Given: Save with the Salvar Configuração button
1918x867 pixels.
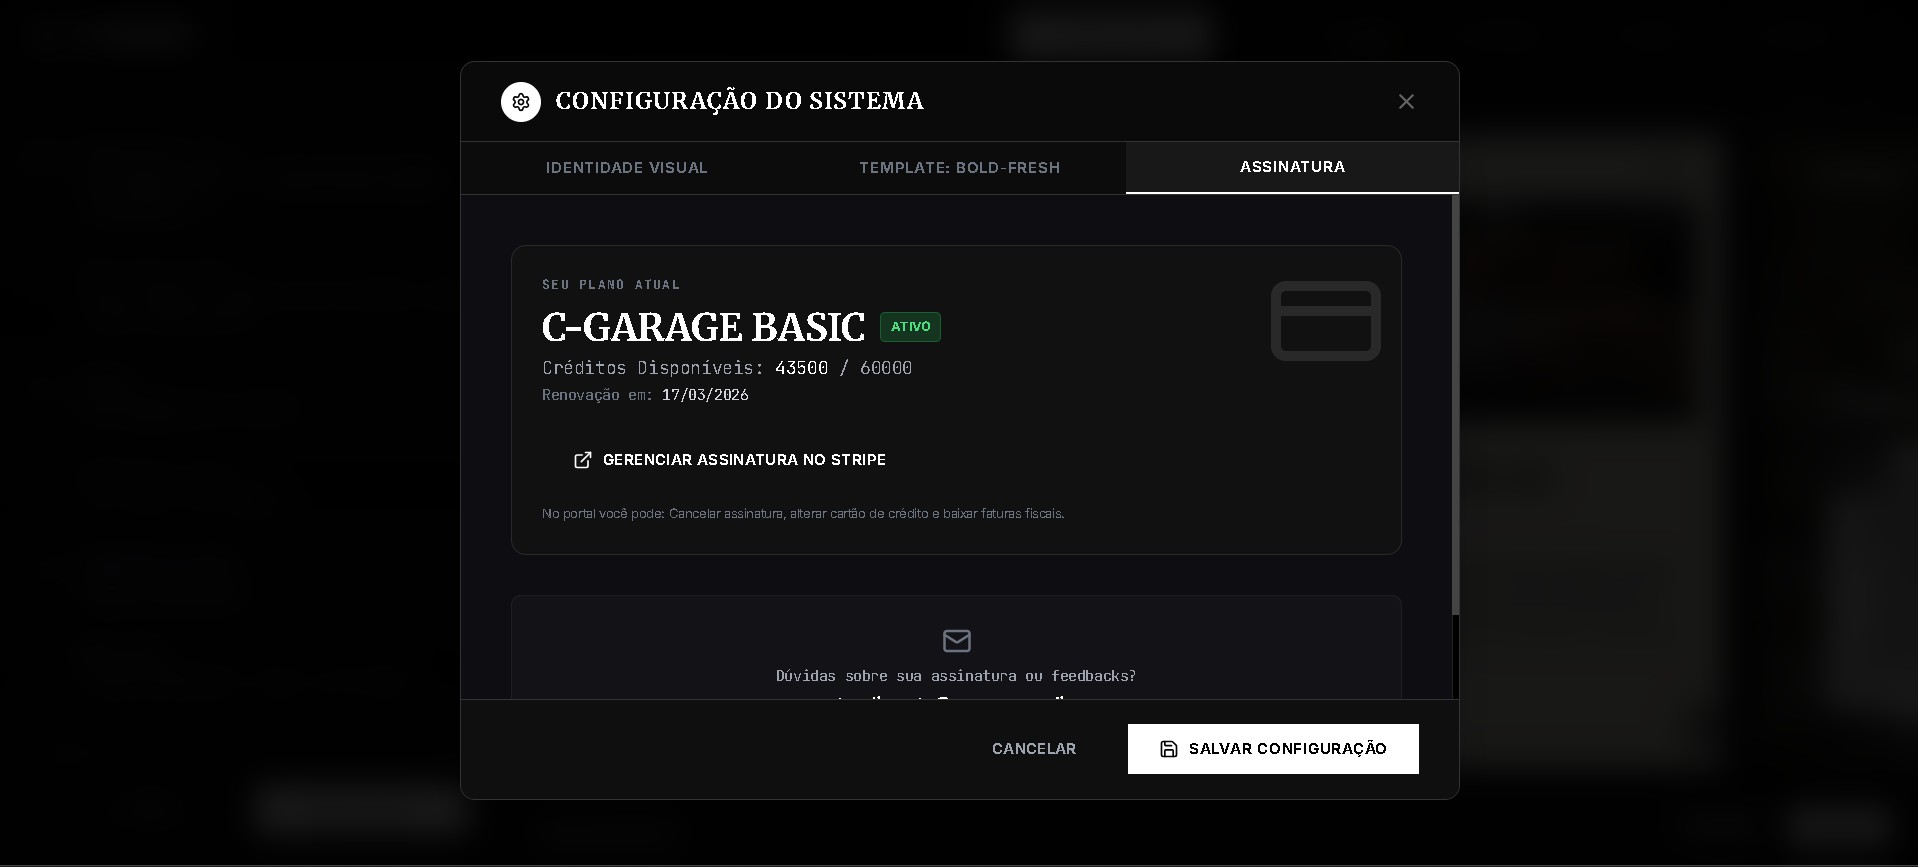Looking at the screenshot, I should (1273, 749).
